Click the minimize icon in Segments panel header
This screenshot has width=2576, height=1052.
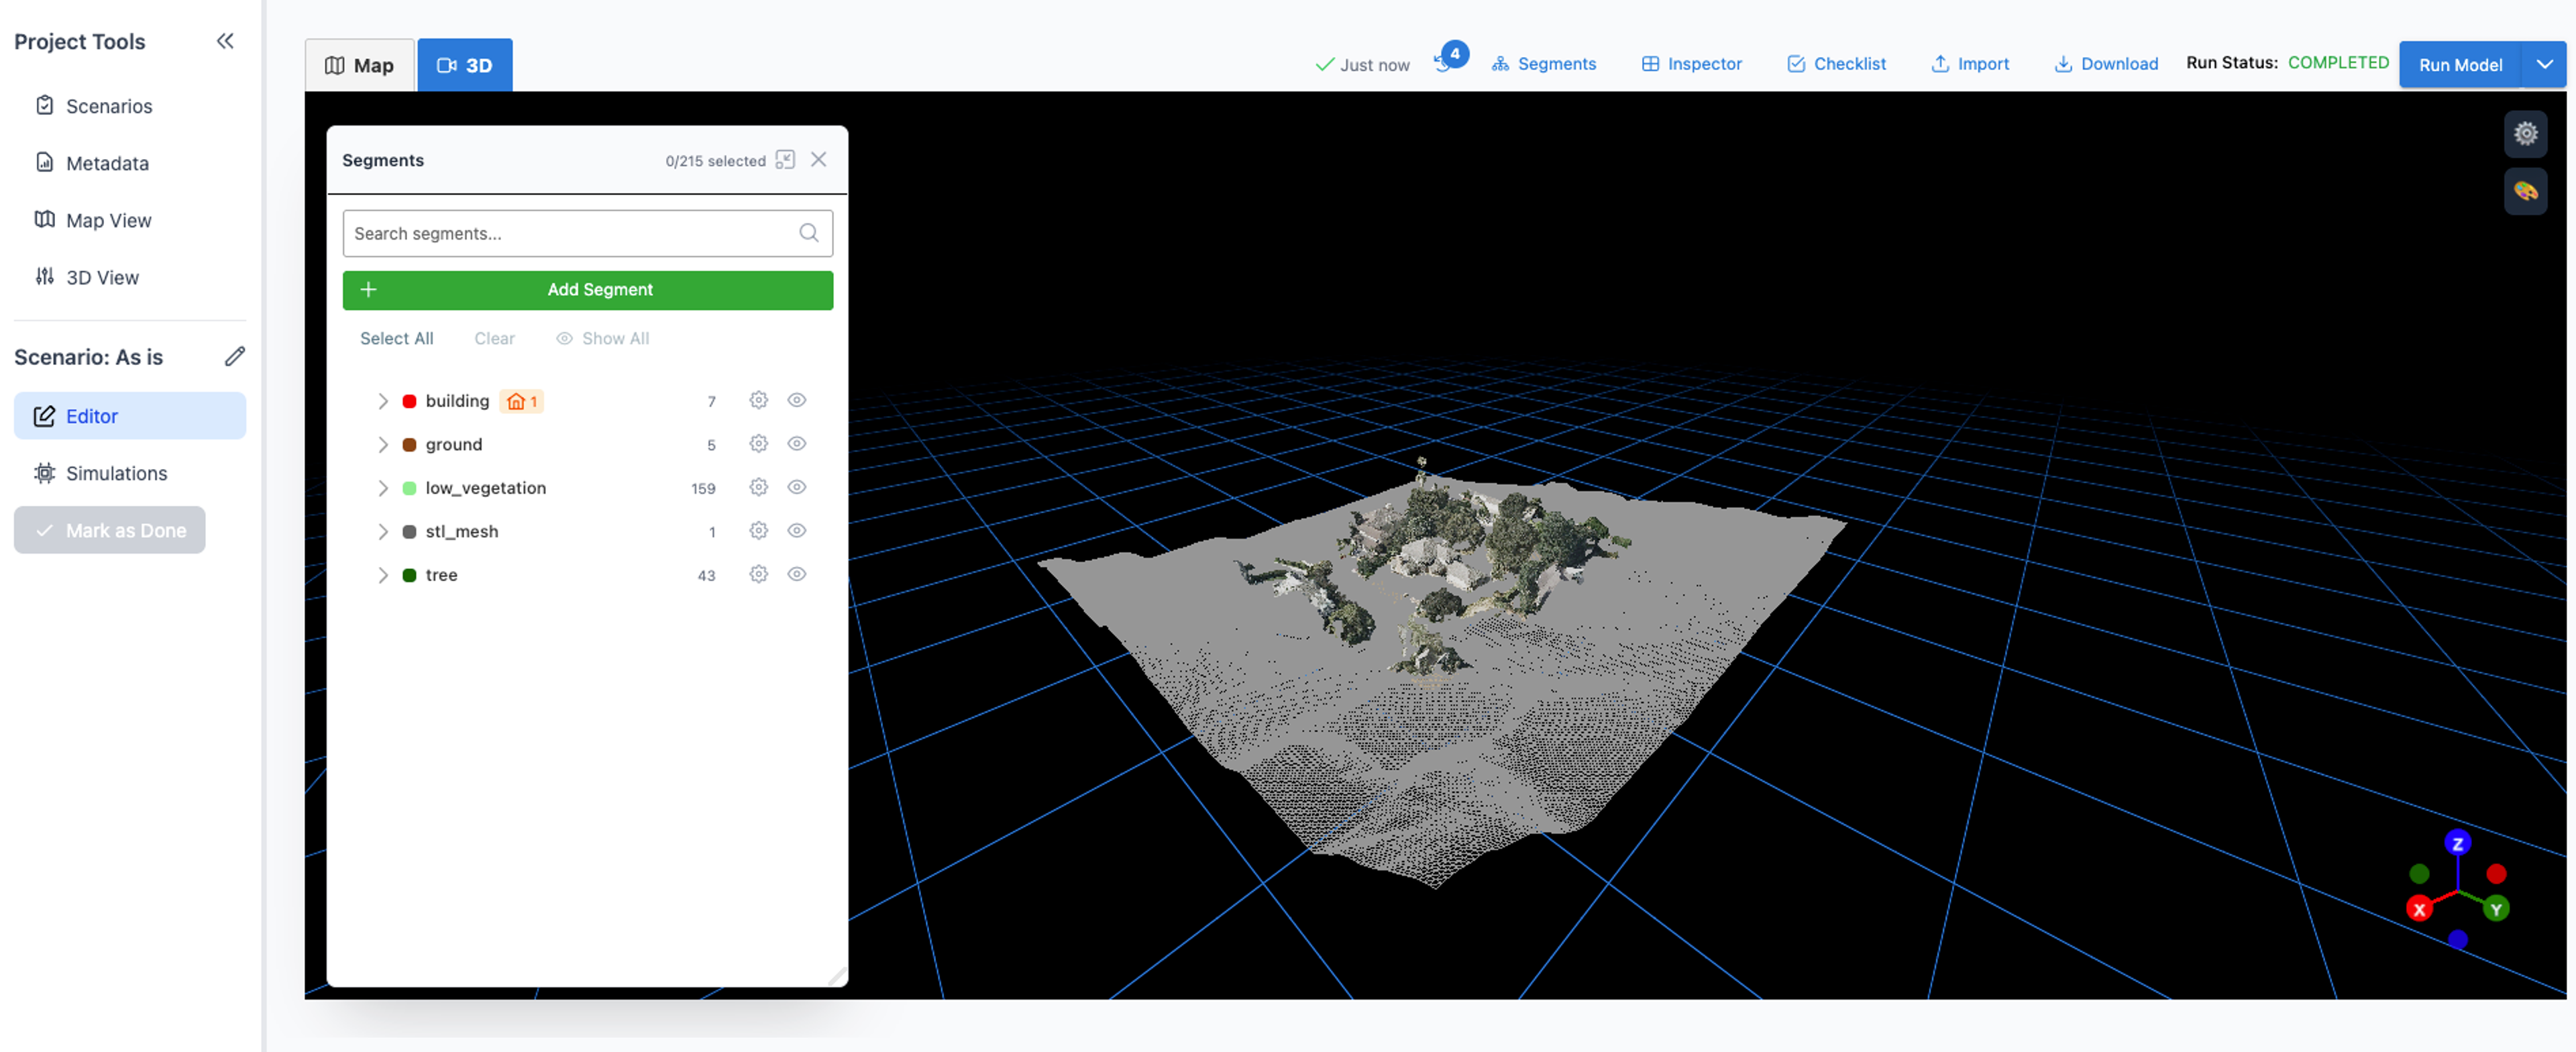coord(785,160)
